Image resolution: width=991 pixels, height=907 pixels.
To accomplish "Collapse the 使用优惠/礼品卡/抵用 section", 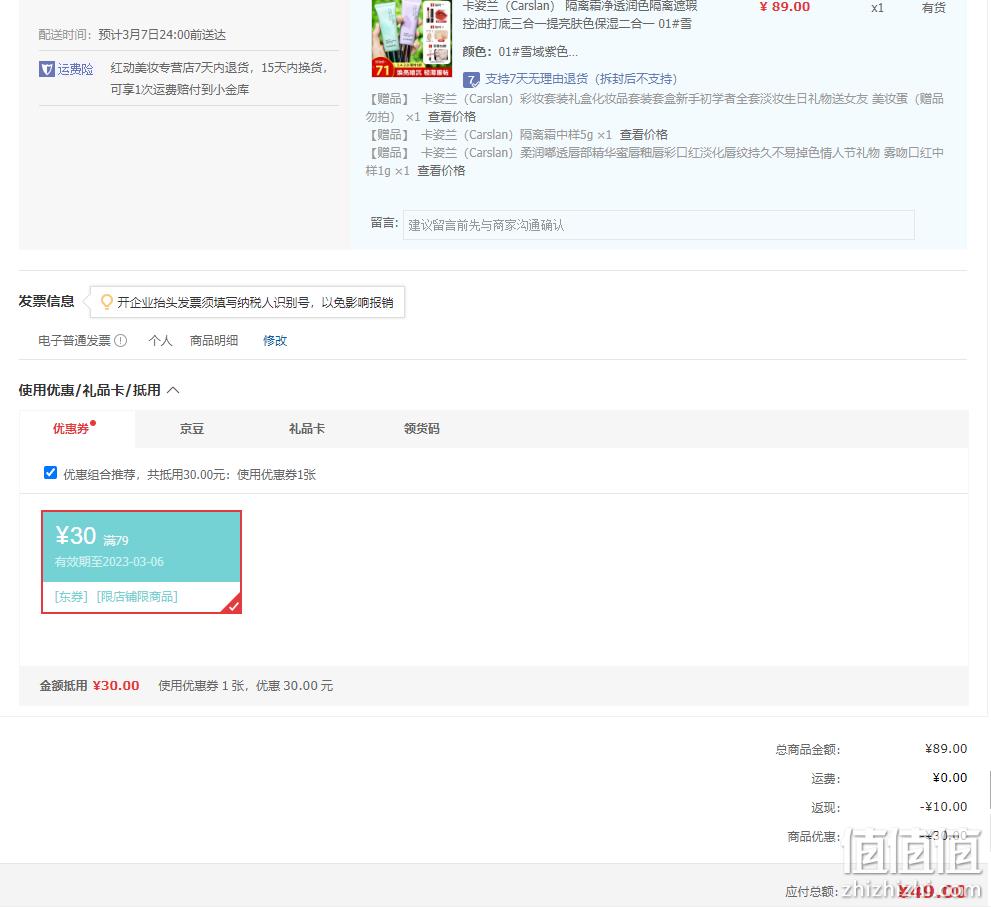I will (173, 391).
